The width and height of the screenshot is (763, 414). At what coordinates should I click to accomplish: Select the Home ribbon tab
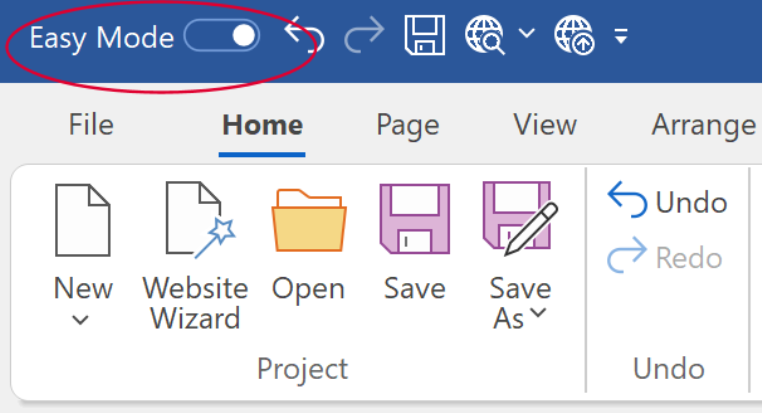coord(262,125)
